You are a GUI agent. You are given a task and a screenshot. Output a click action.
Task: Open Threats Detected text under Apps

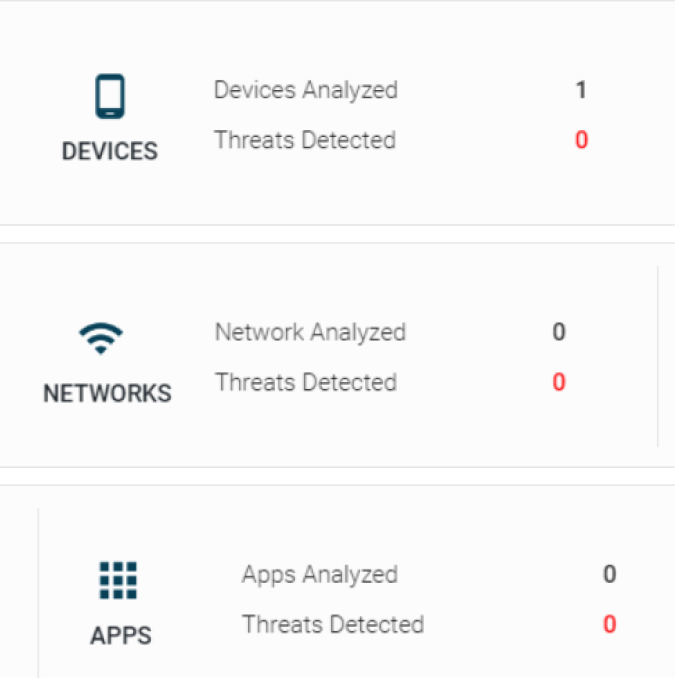coord(333,624)
